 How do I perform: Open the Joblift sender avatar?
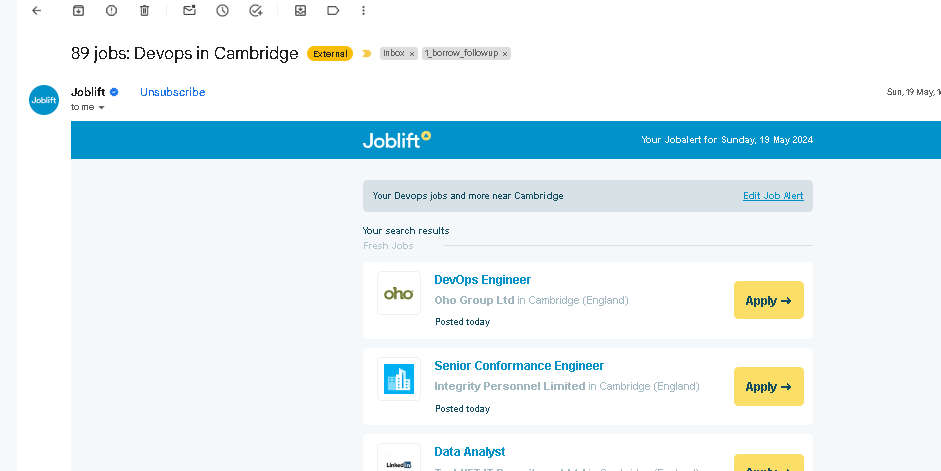[x=44, y=100]
